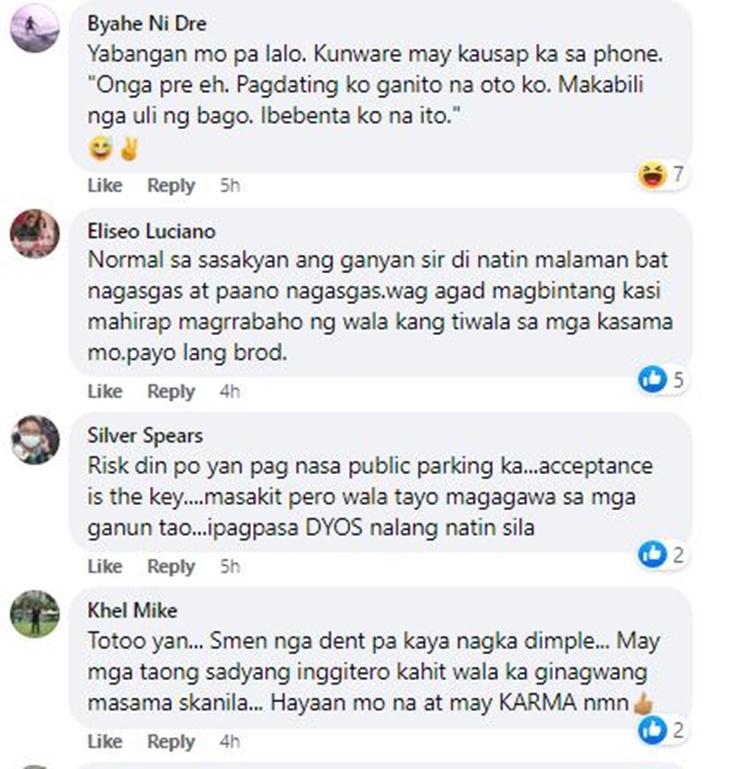Open the 4h timestamp on Khel Mike's comment
Viewport: 750px width, 769px height.
(x=230, y=742)
